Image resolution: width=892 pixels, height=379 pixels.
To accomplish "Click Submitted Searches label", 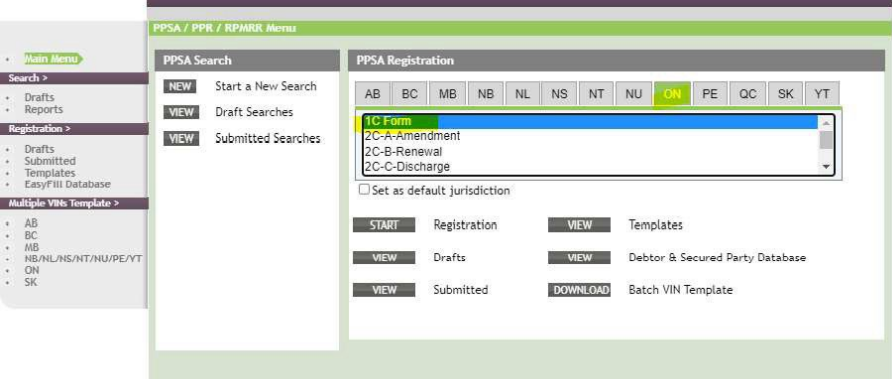I will pyautogui.click(x=267, y=138).
